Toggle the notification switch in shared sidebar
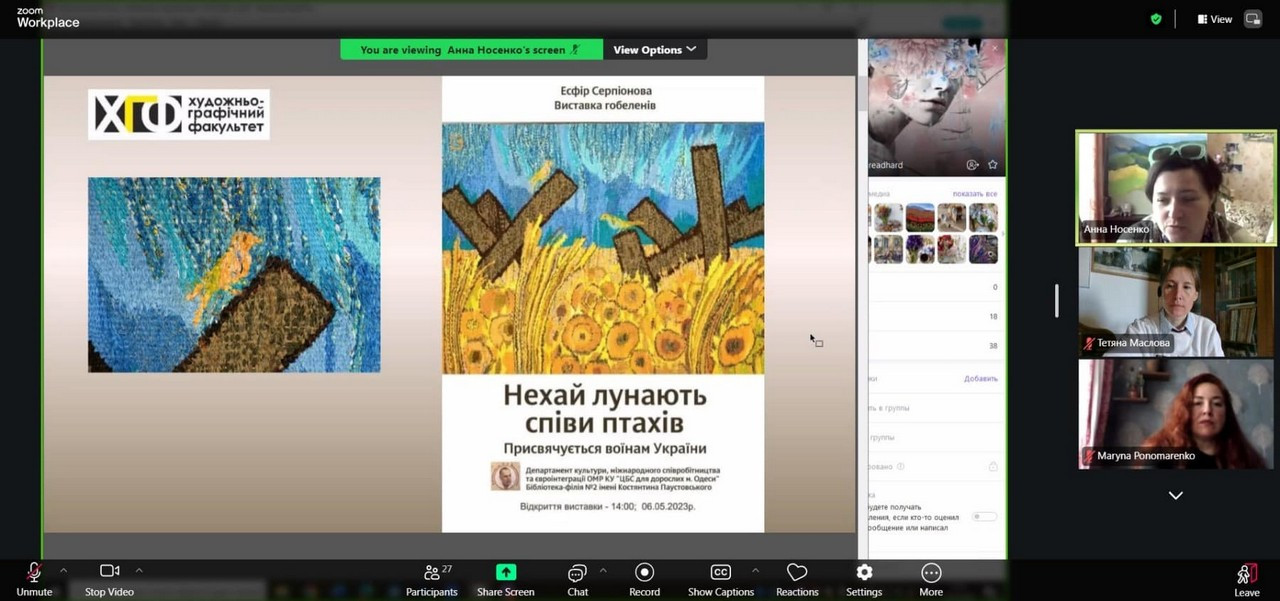This screenshot has height=601, width=1280. pos(984,517)
